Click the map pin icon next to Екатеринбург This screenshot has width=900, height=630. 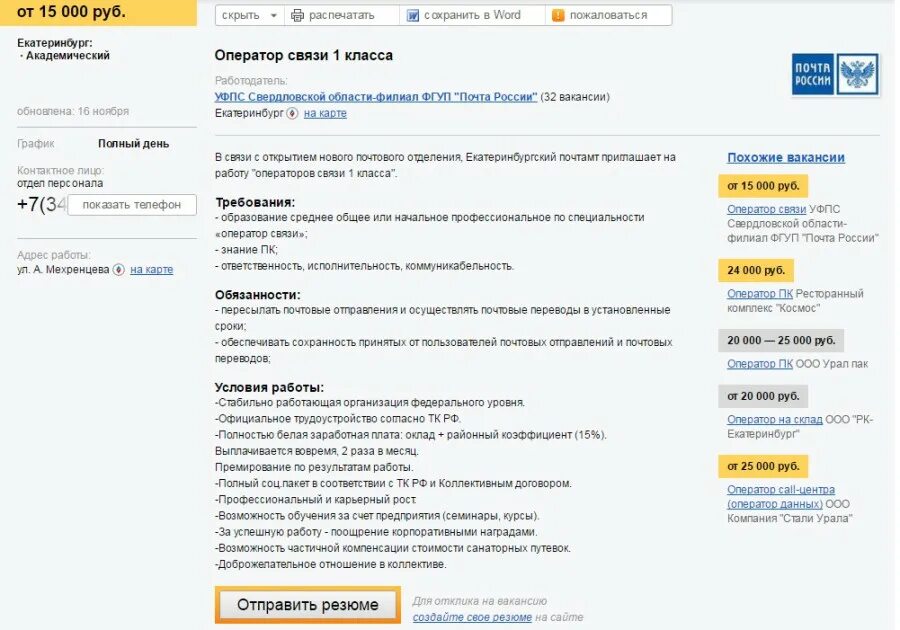coord(292,114)
